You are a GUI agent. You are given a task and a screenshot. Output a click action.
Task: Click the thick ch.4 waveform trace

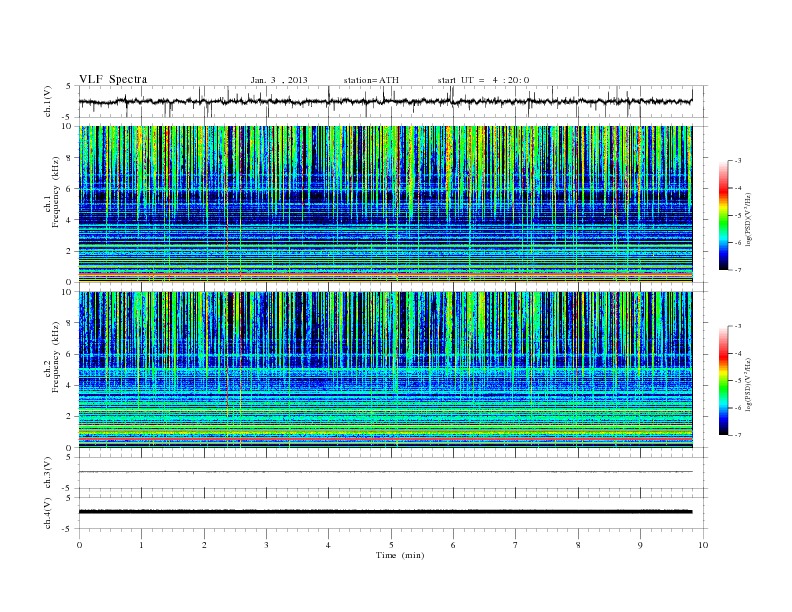pos(385,512)
